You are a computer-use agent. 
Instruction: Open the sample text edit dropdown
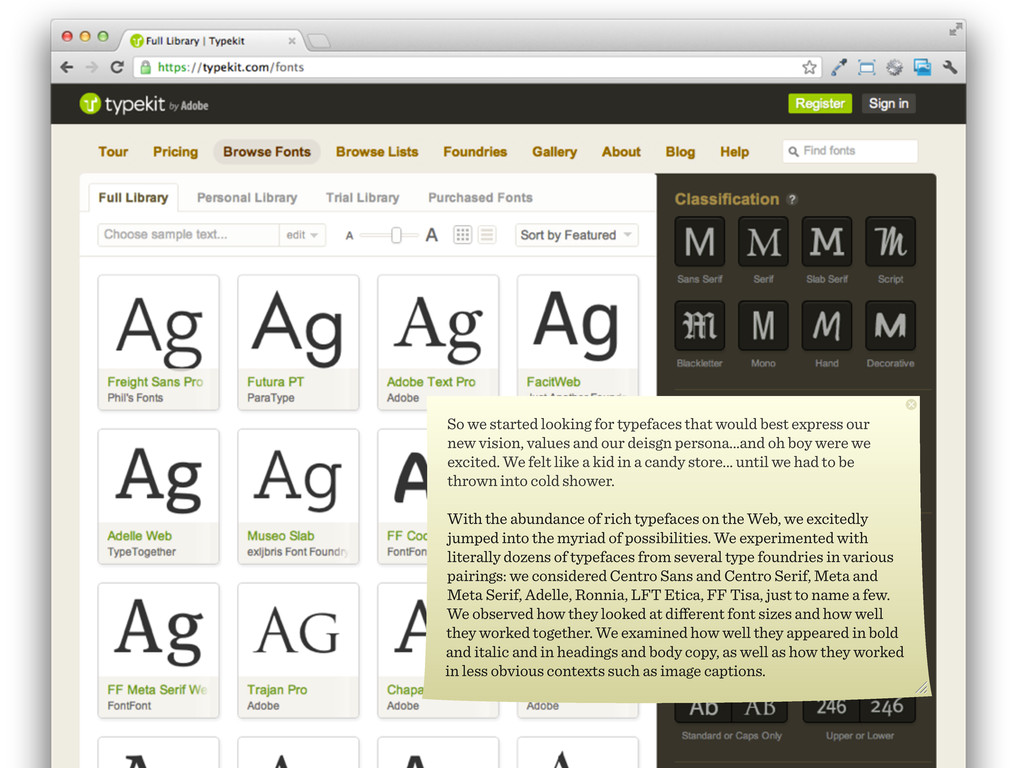[302, 235]
